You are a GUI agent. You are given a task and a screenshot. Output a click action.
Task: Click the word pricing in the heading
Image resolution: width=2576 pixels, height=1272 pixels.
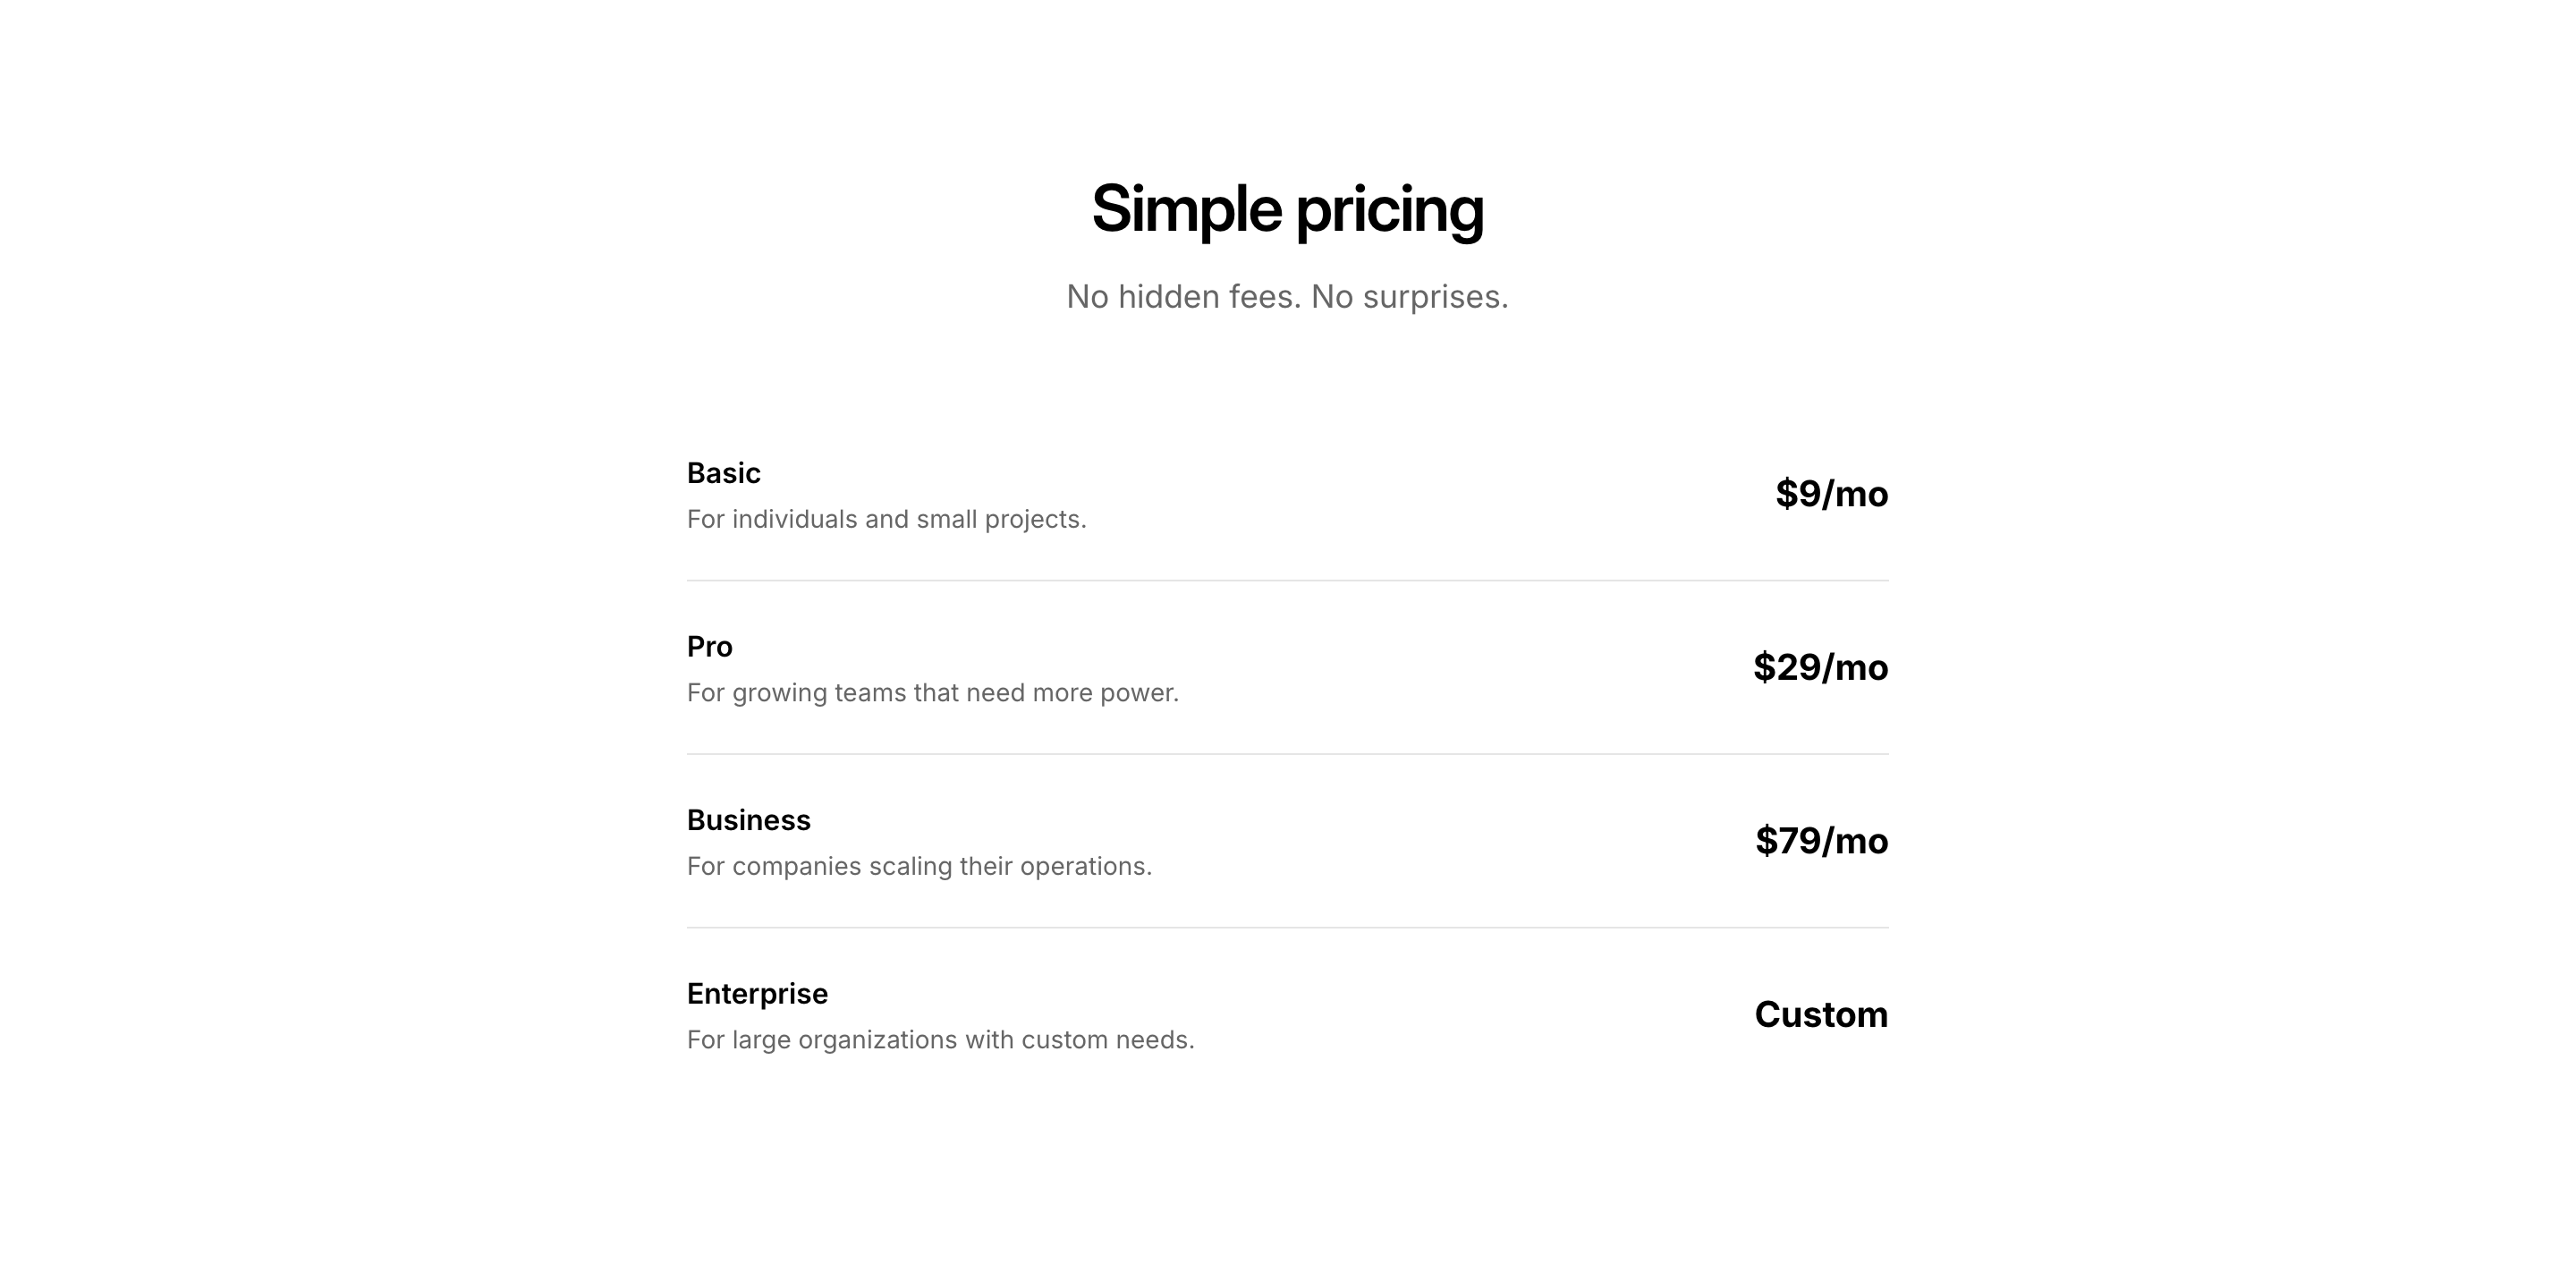[1389, 211]
